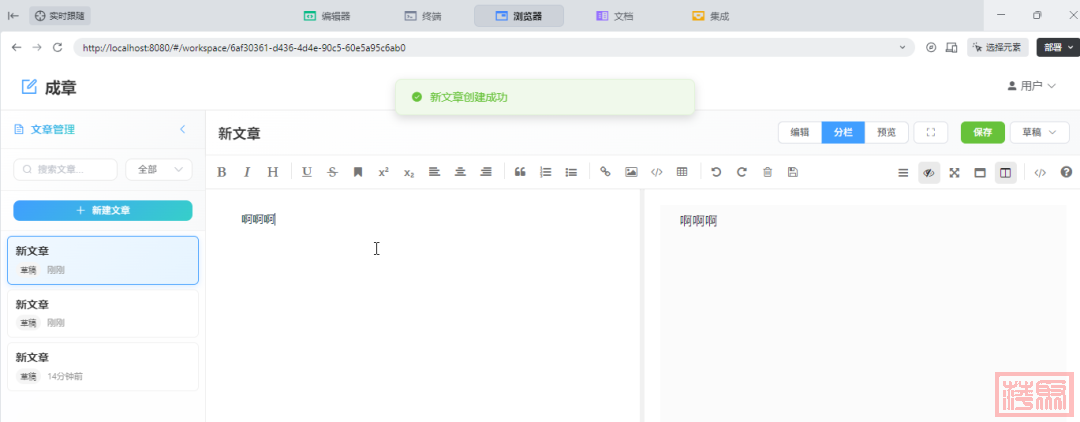1080x422 pixels.
Task: Undo the last edit
Action: pos(716,172)
